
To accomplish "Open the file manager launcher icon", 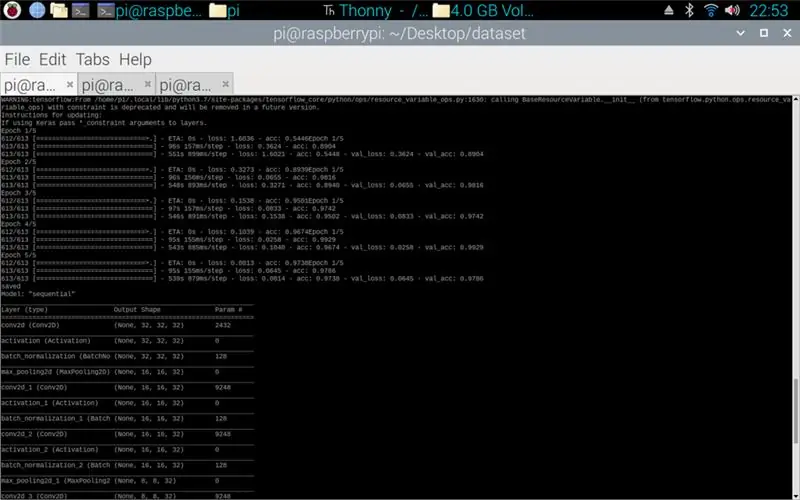I will click(x=59, y=10).
